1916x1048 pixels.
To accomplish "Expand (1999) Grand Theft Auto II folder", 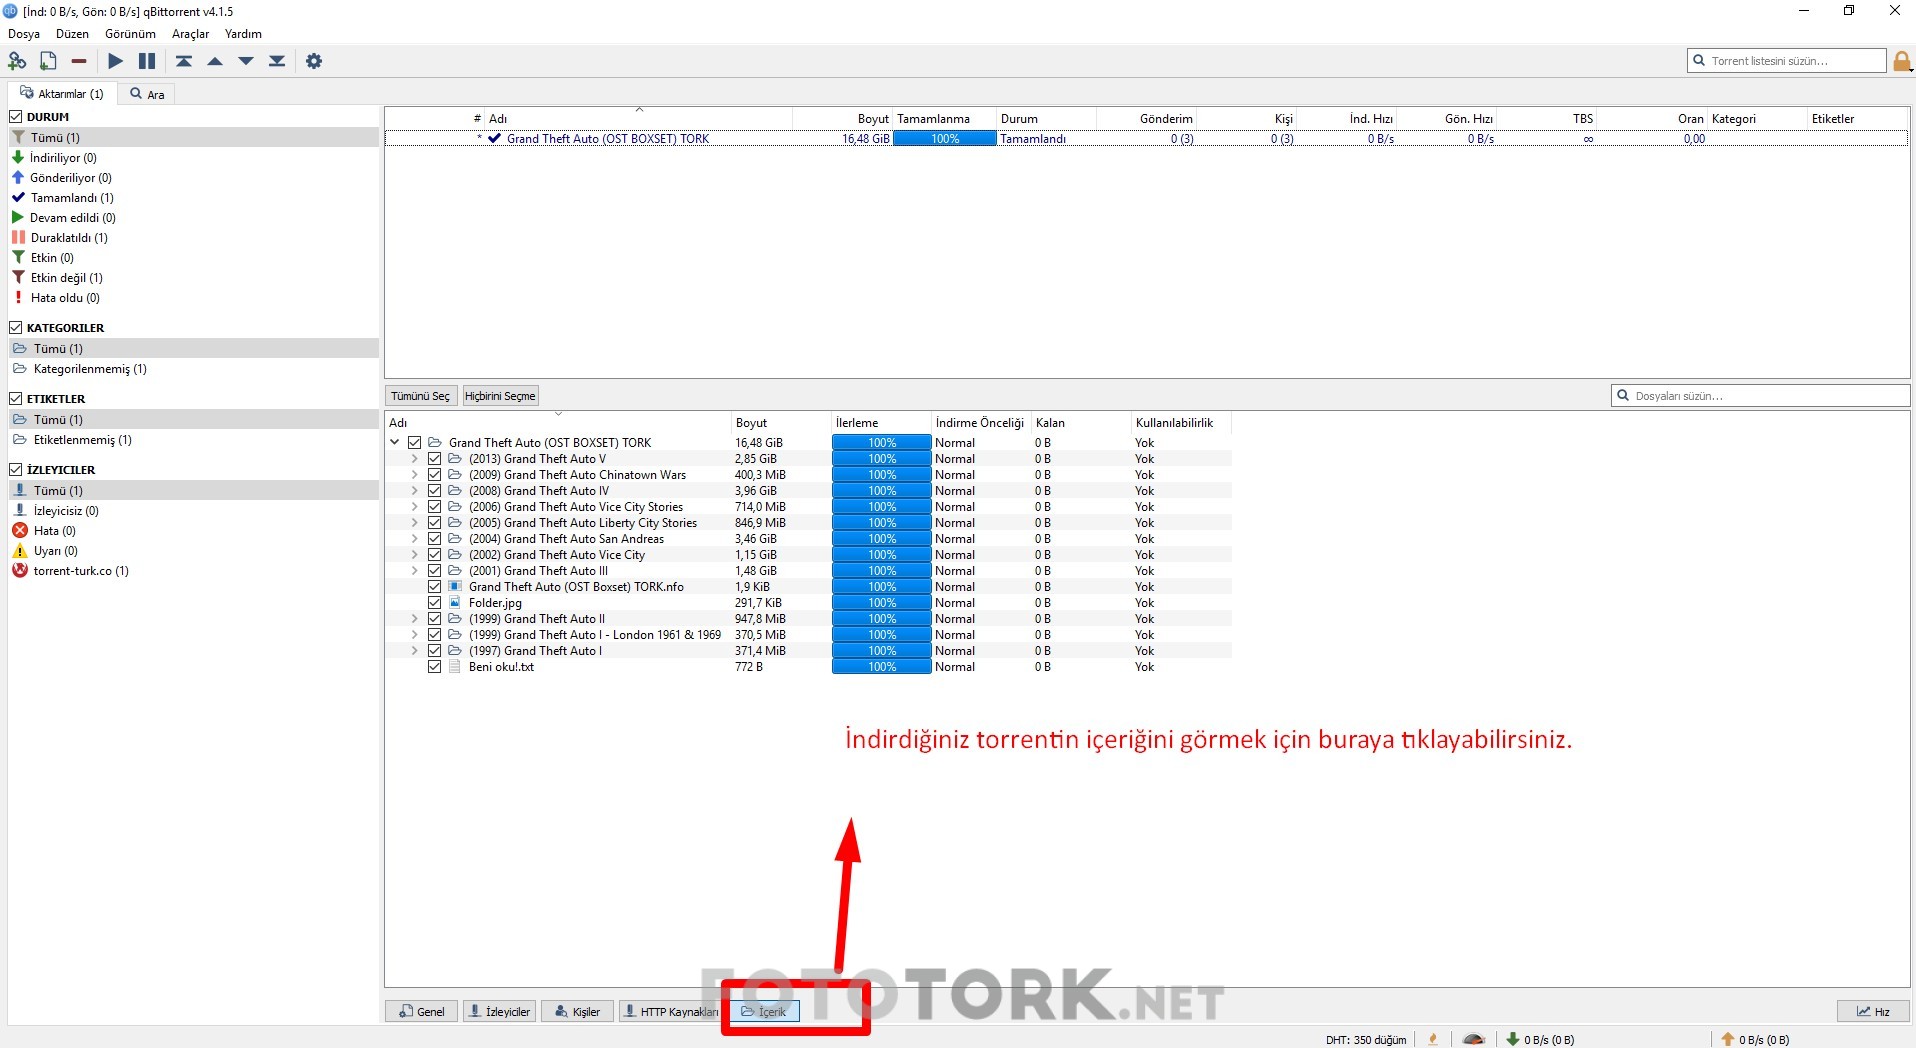I will pos(415,619).
